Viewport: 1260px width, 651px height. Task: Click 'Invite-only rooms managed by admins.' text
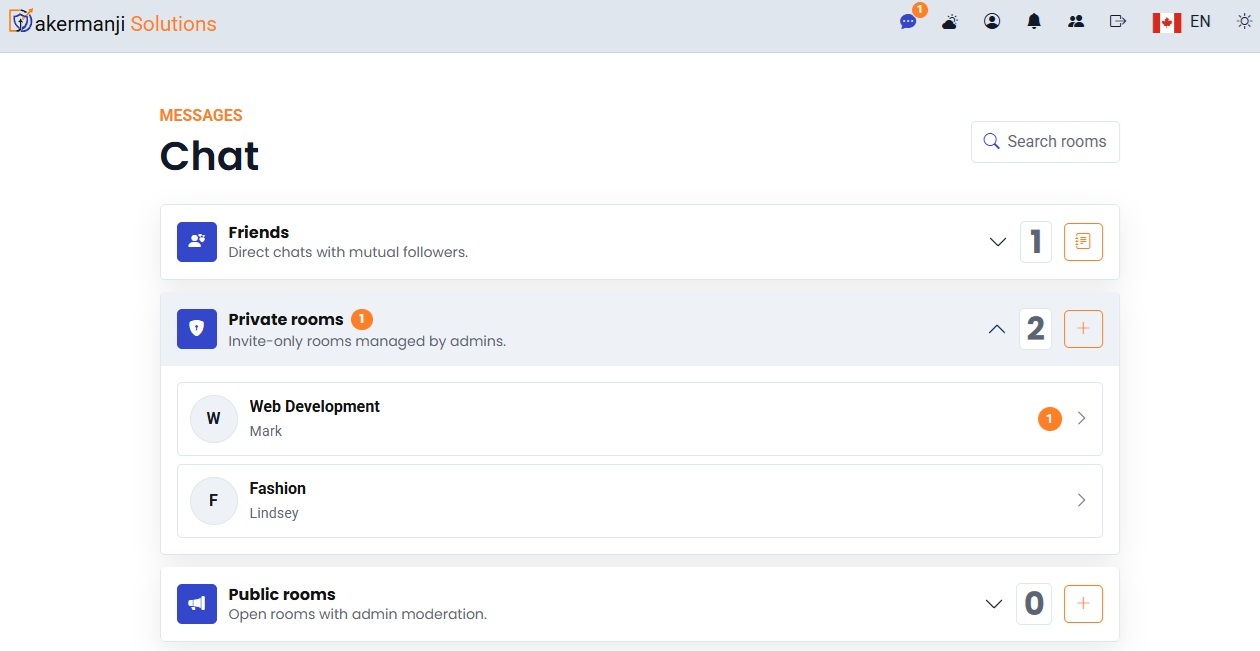tap(367, 341)
